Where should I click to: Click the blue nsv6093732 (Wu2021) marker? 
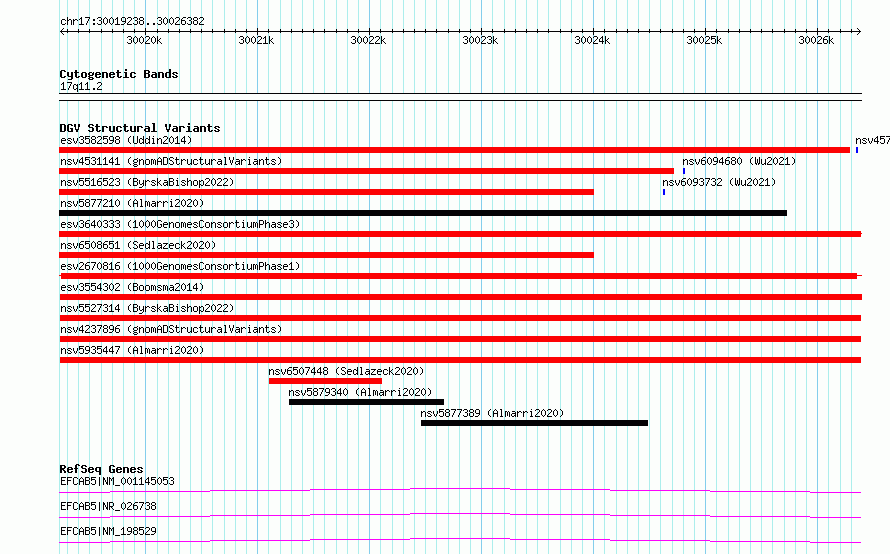[664, 192]
